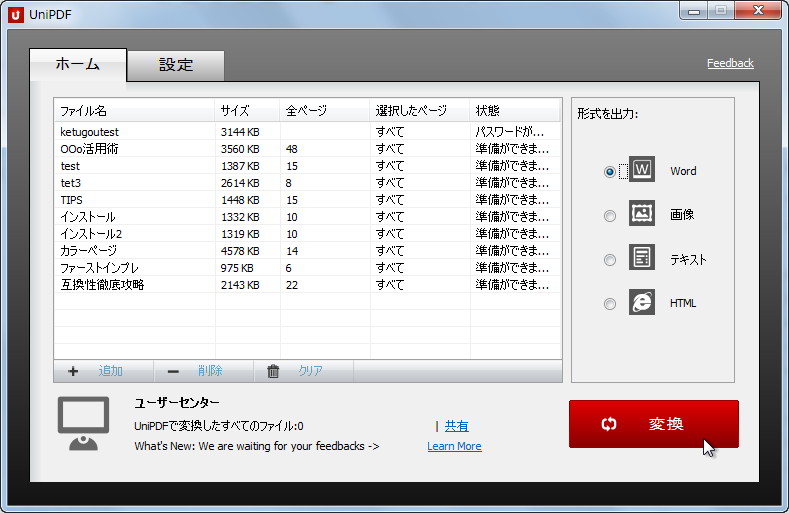
Task: Click the image format icon
Action: [x=642, y=213]
